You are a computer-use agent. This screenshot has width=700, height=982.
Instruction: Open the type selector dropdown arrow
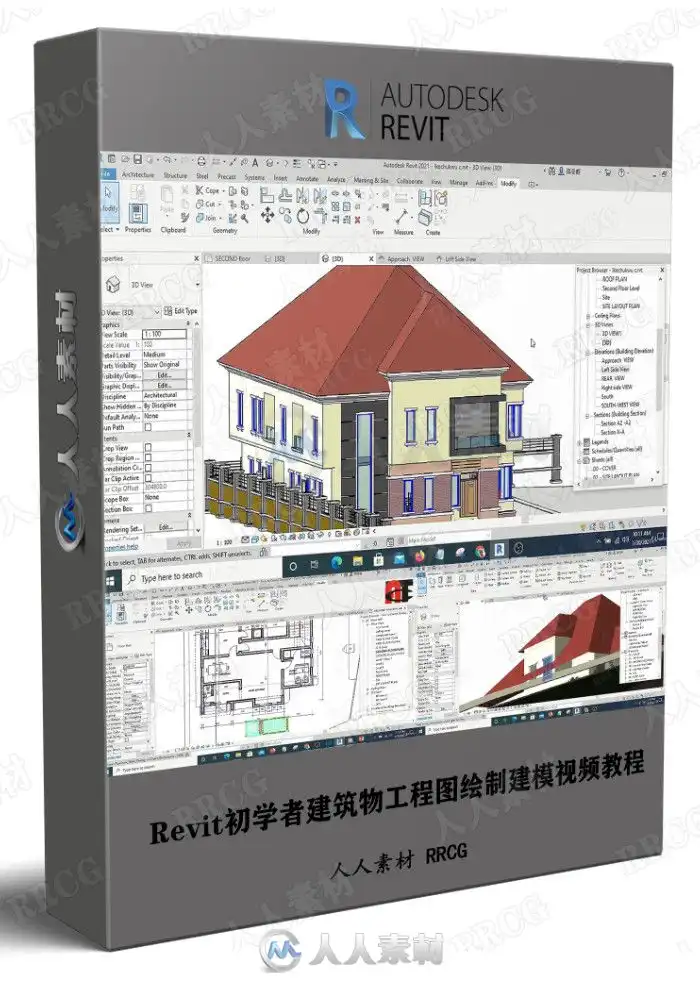198,284
